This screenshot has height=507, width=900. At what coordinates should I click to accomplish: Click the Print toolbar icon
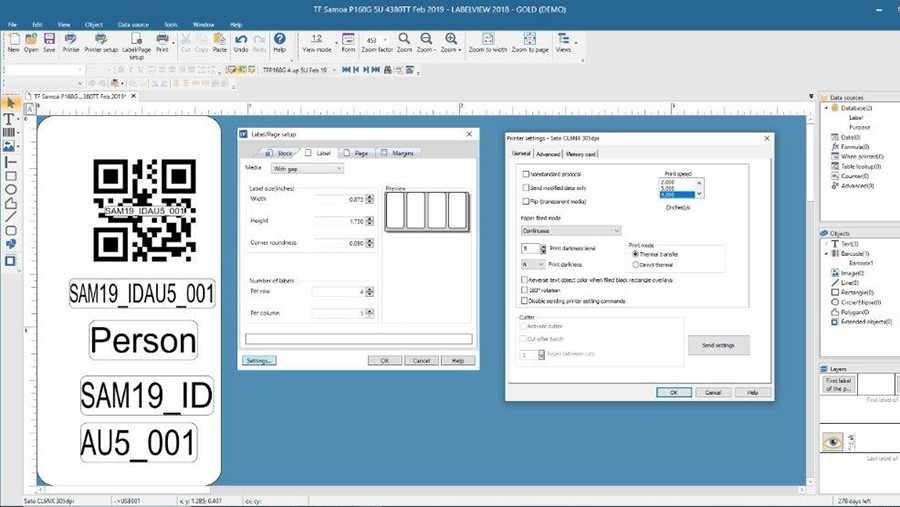pos(162,42)
